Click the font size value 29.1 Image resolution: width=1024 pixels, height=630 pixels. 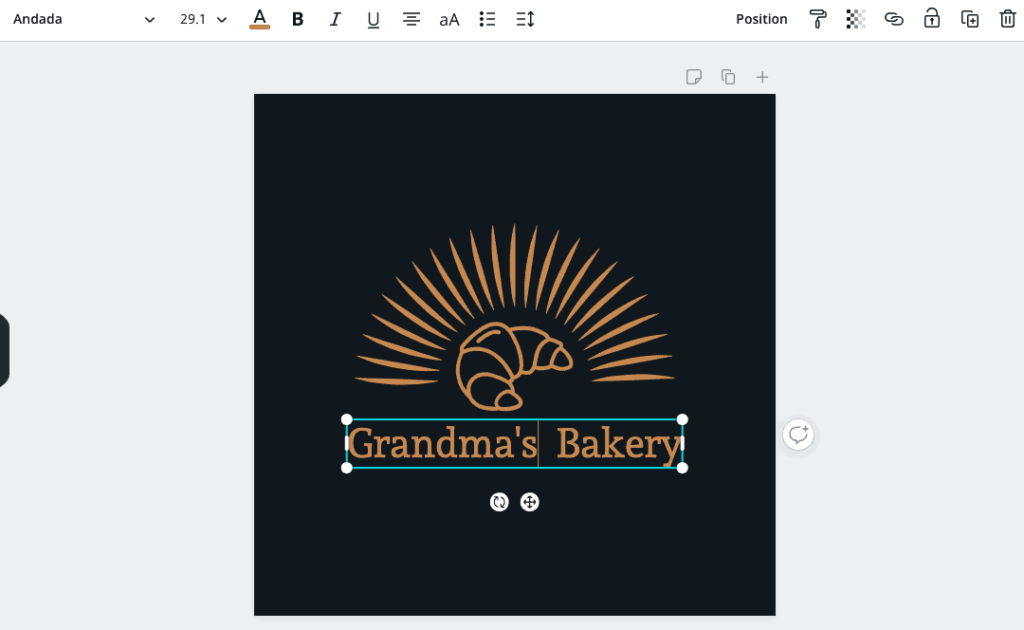point(193,20)
